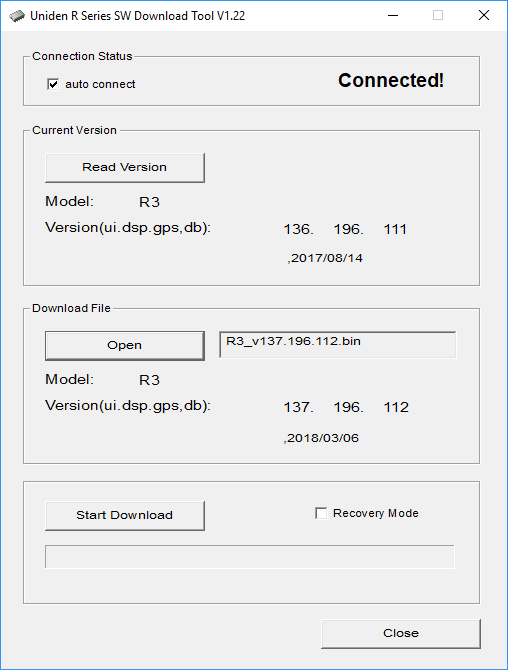Click the chip icon in title bar
The height and width of the screenshot is (670, 508).
[x=17, y=16]
